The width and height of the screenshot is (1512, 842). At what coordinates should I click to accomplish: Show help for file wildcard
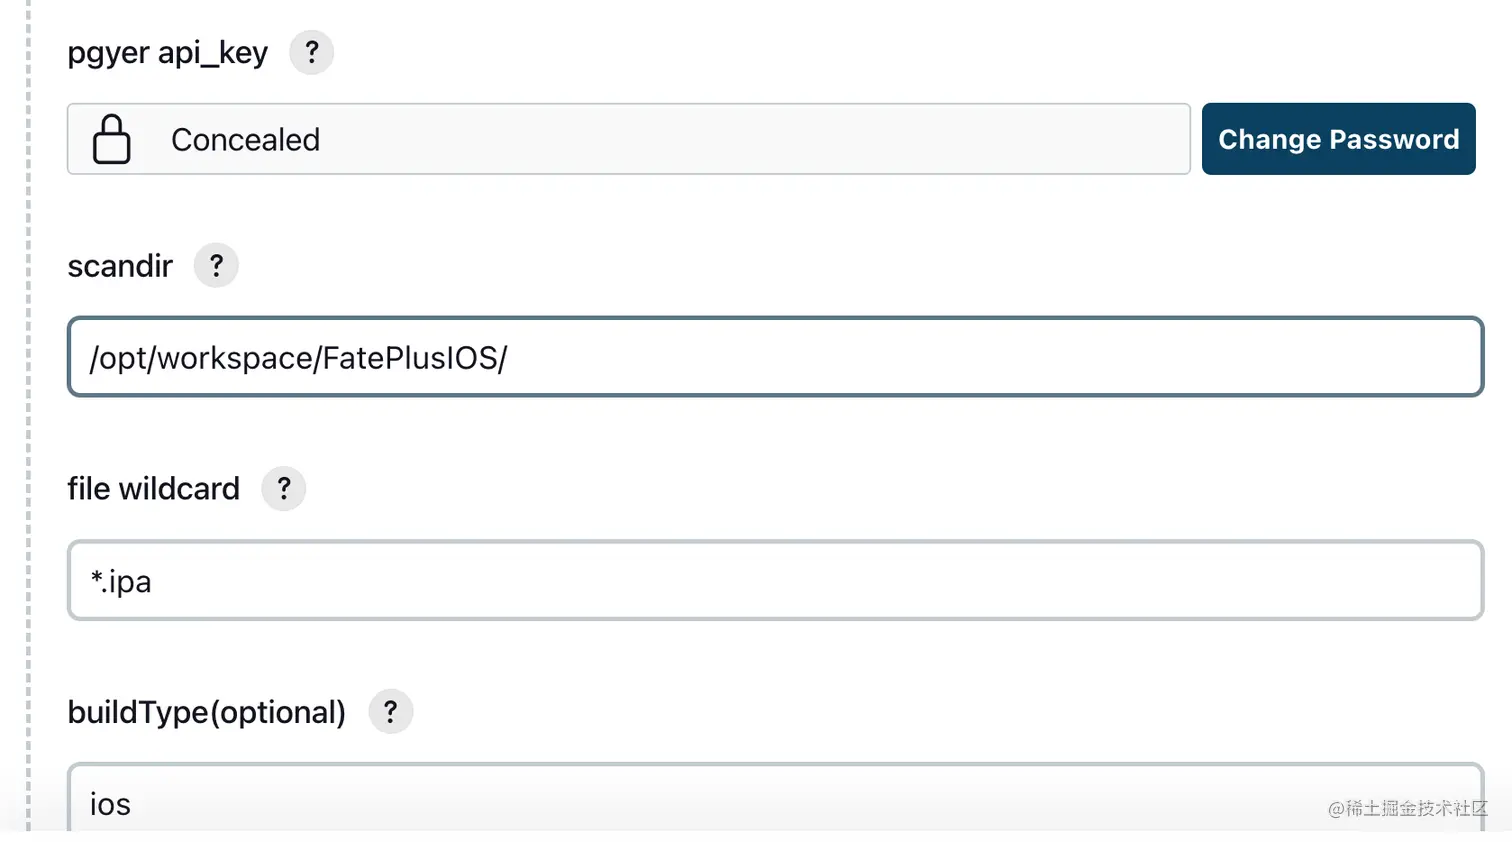pos(284,489)
